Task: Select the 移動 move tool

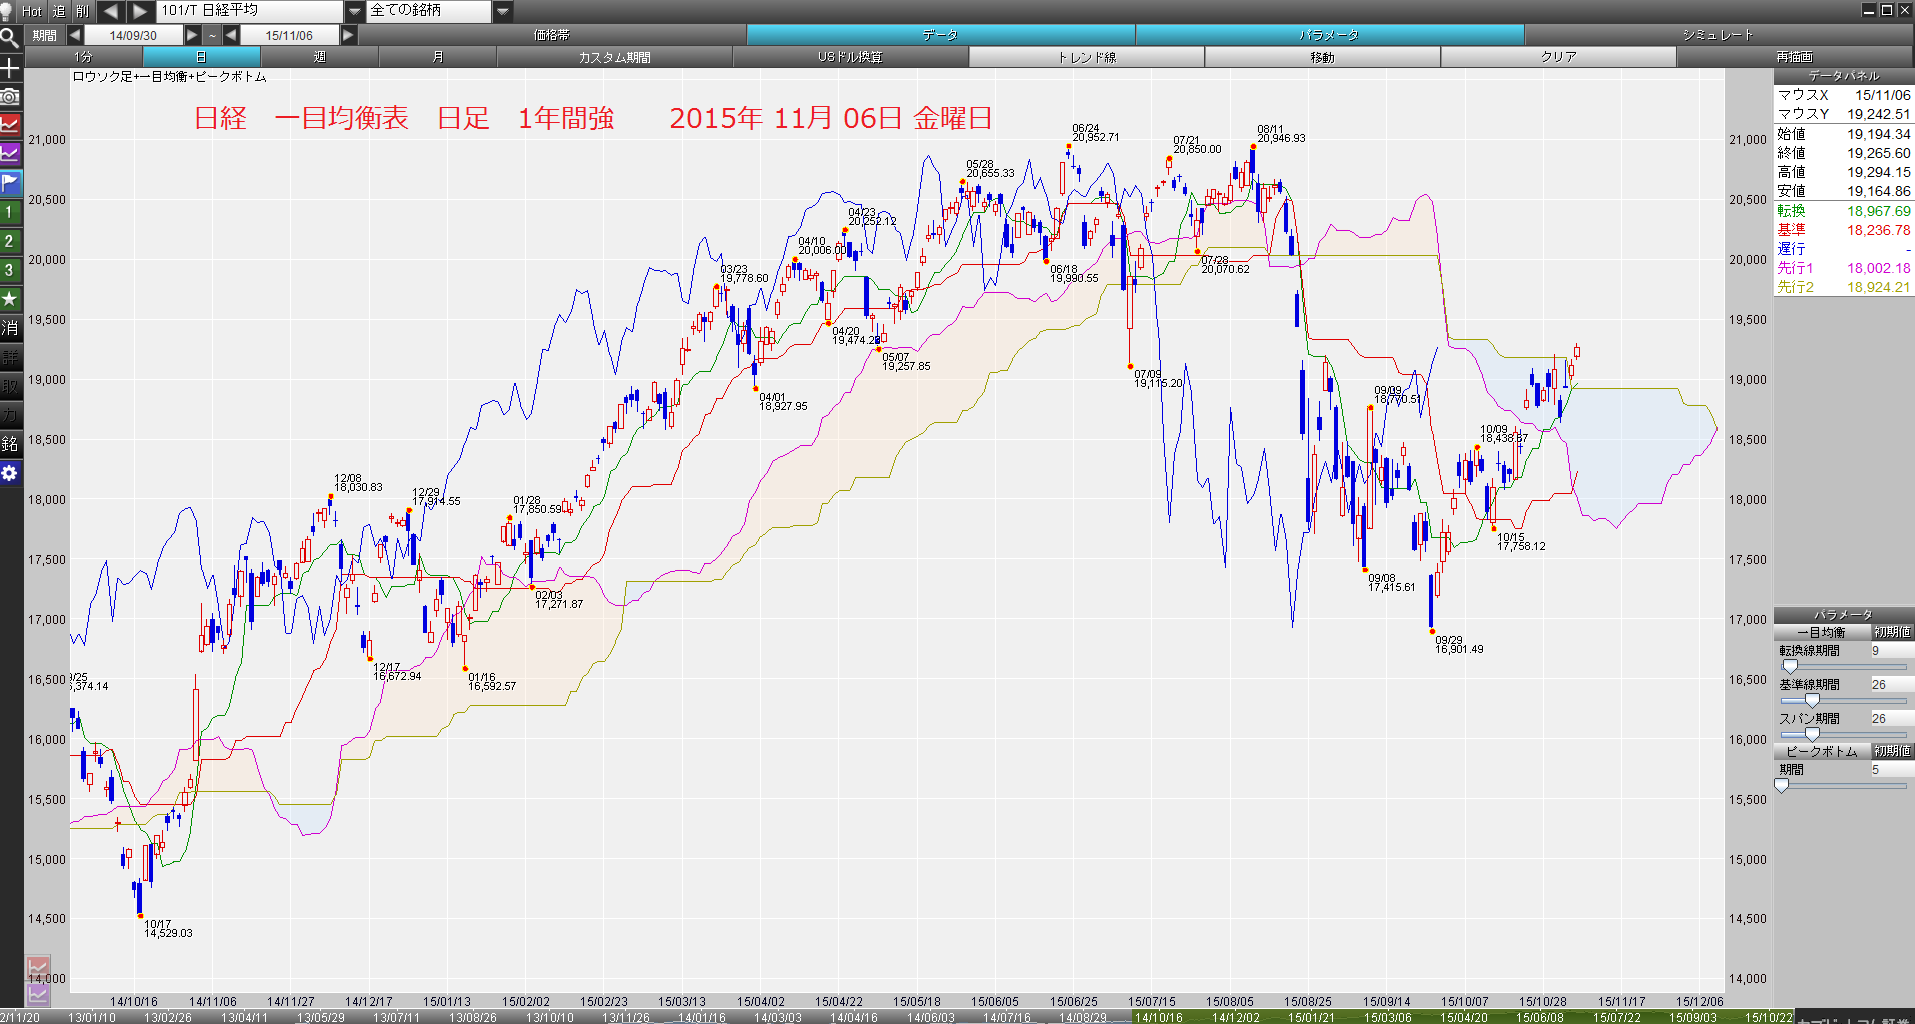Action: [x=1322, y=57]
